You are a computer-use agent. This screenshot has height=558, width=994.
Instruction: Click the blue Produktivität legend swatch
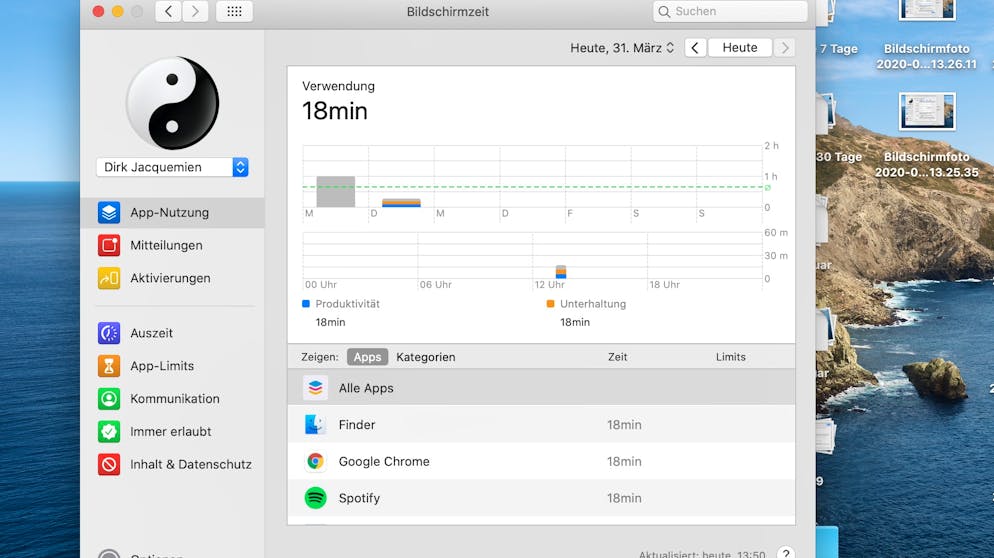pos(306,304)
